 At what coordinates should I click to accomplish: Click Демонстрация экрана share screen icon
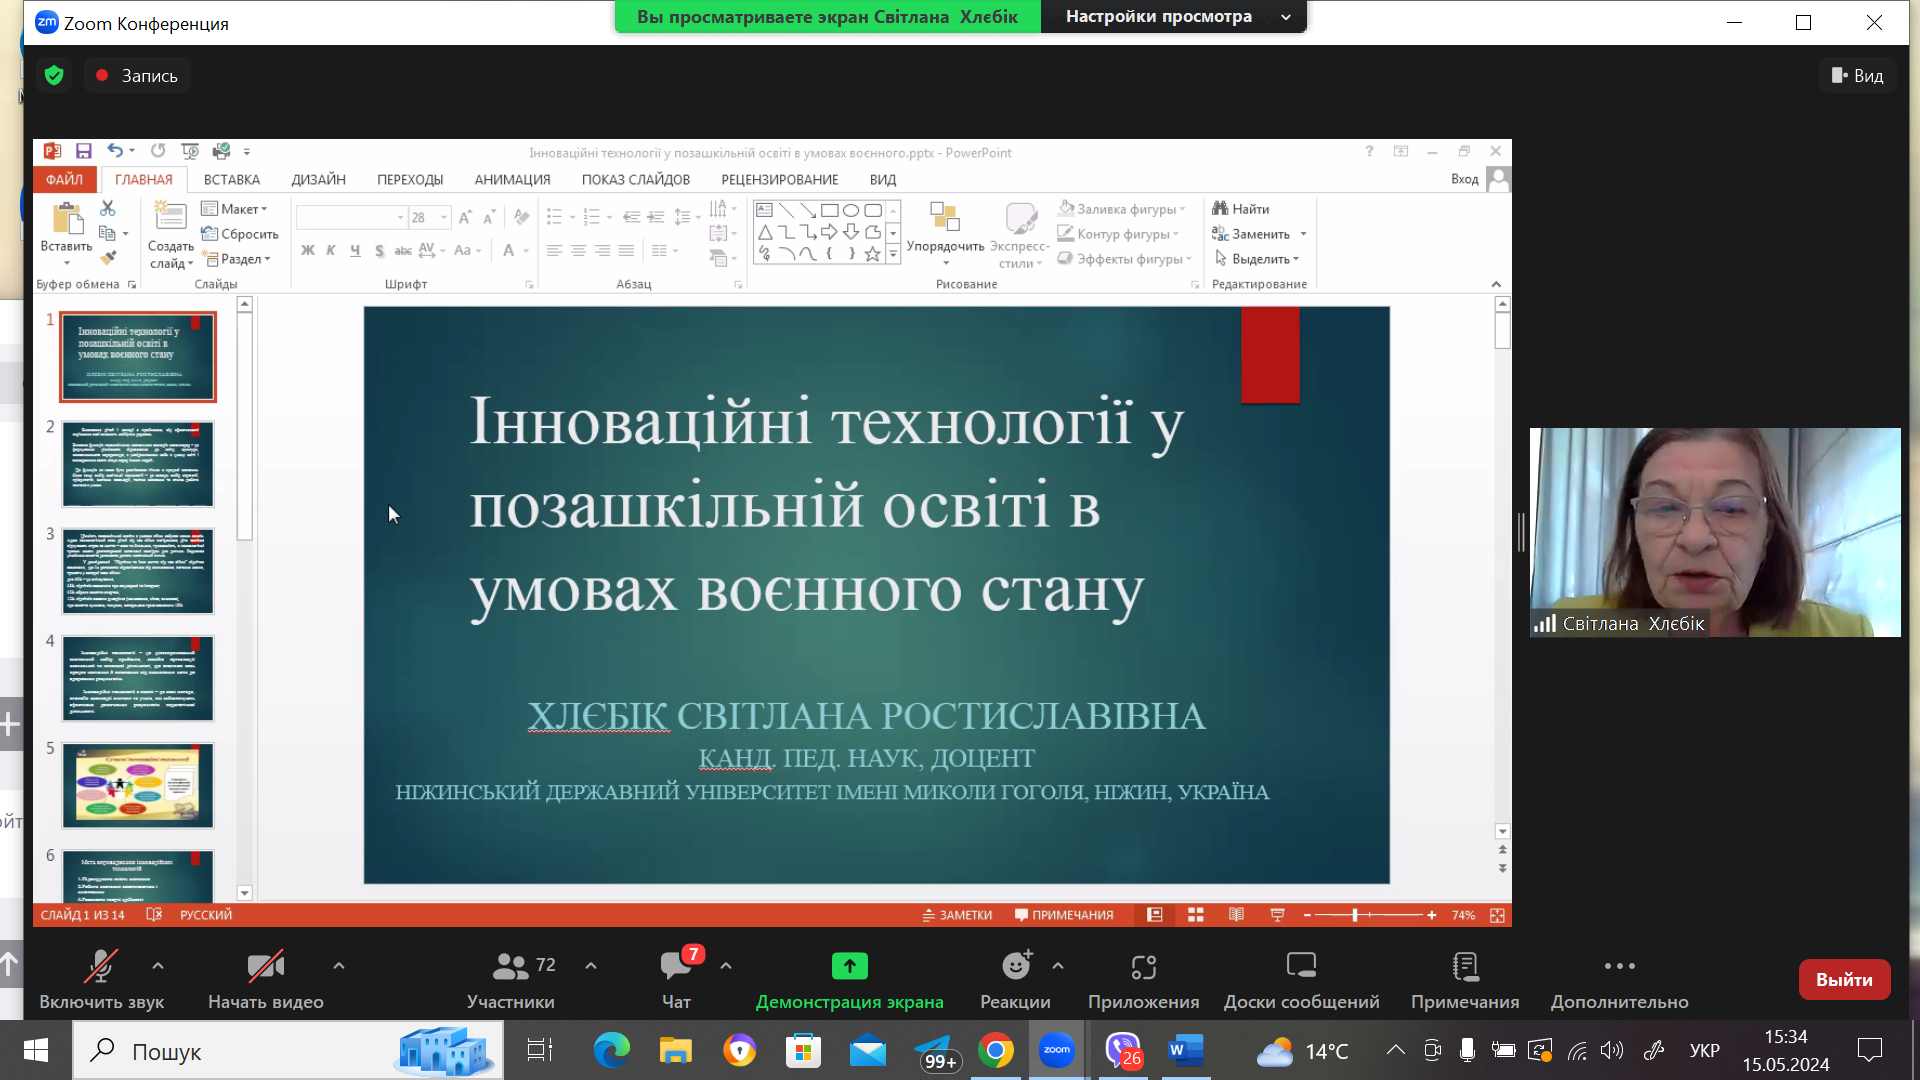849,966
